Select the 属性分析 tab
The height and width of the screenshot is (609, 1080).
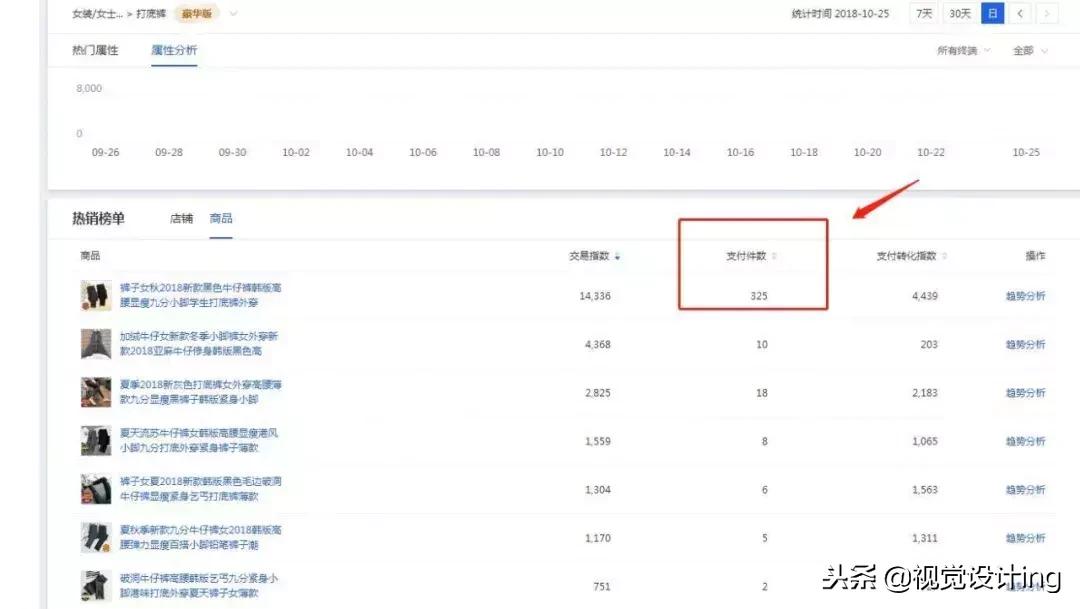click(x=173, y=49)
